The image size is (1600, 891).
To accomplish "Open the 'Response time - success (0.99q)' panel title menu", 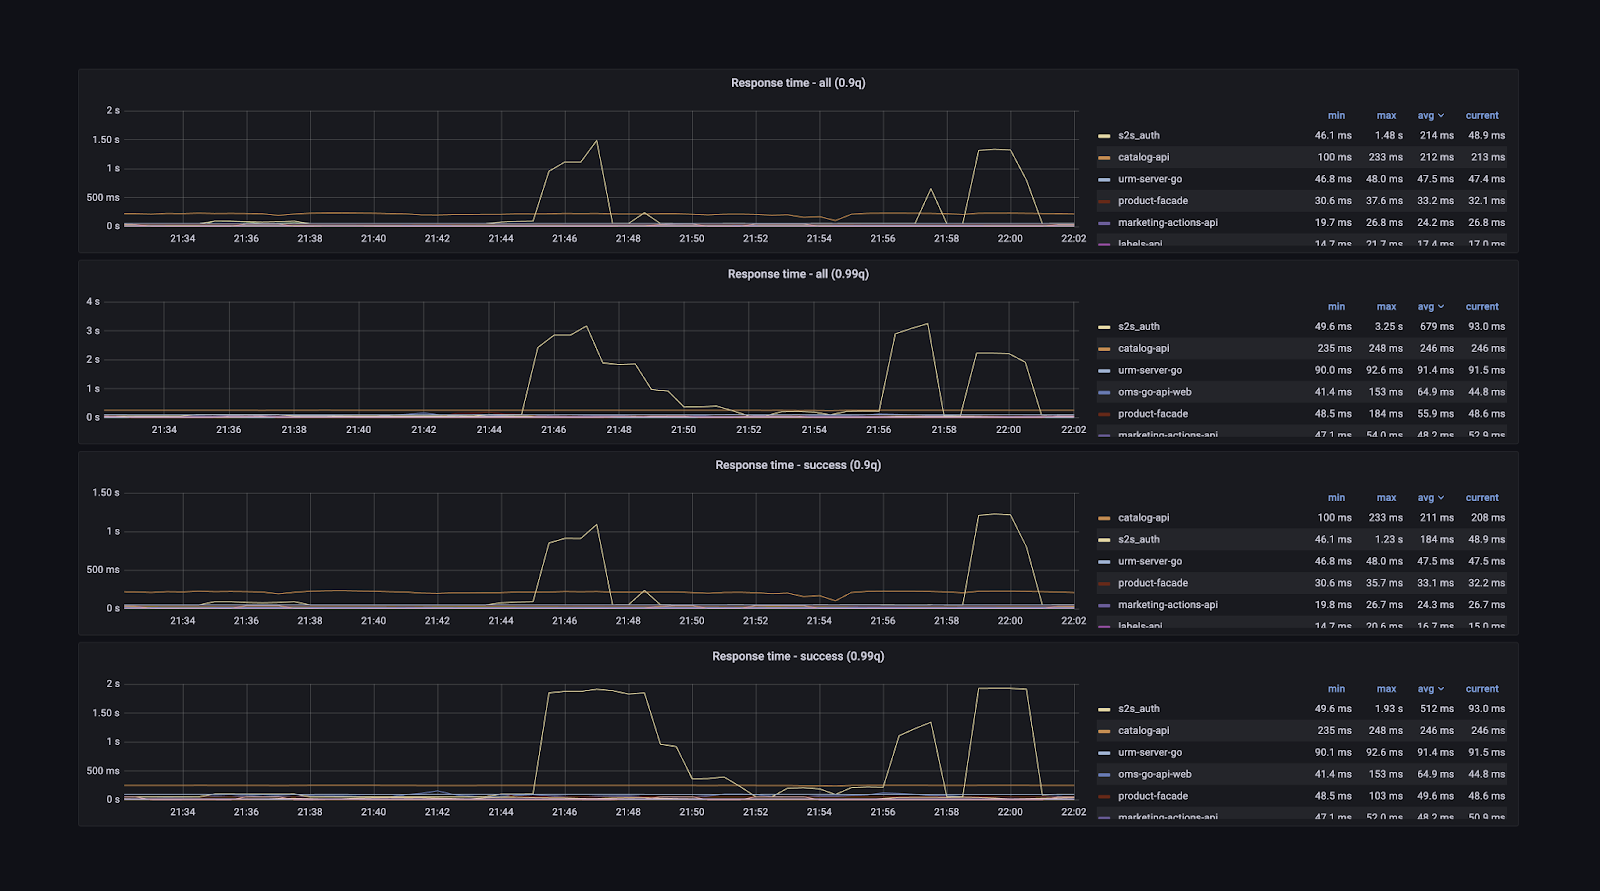I will (x=798, y=656).
